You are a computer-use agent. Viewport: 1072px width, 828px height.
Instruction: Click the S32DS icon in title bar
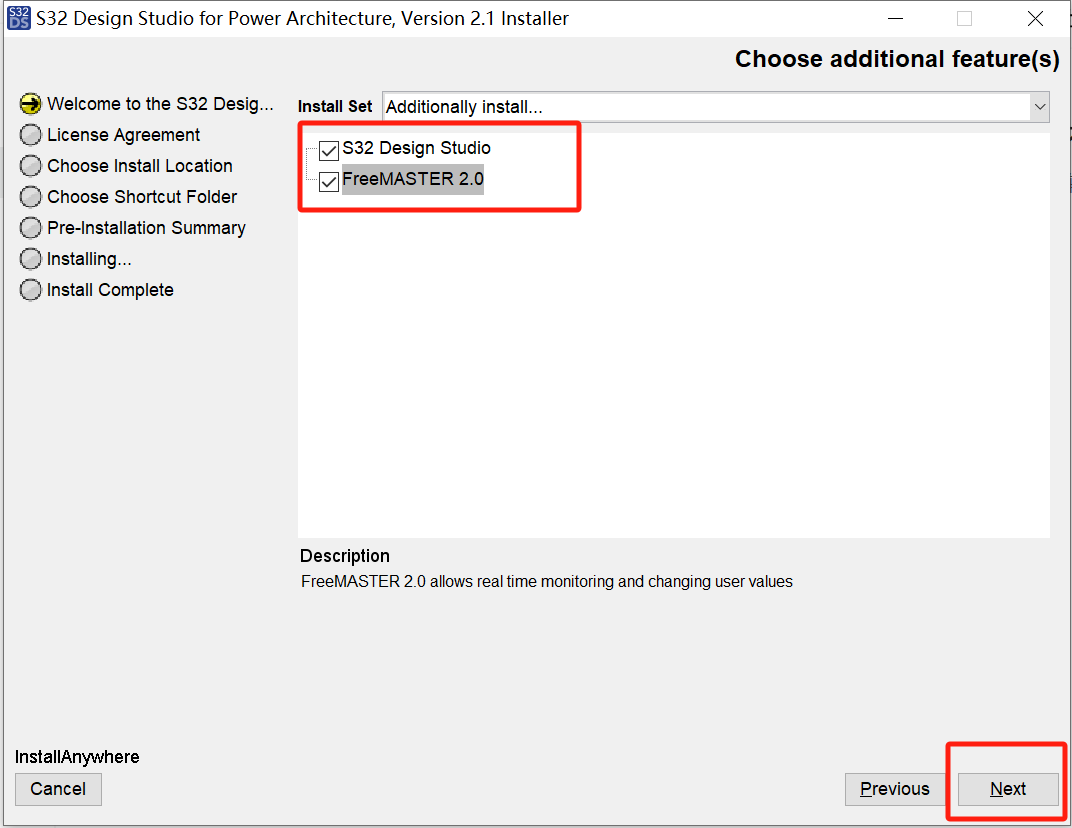coord(18,18)
